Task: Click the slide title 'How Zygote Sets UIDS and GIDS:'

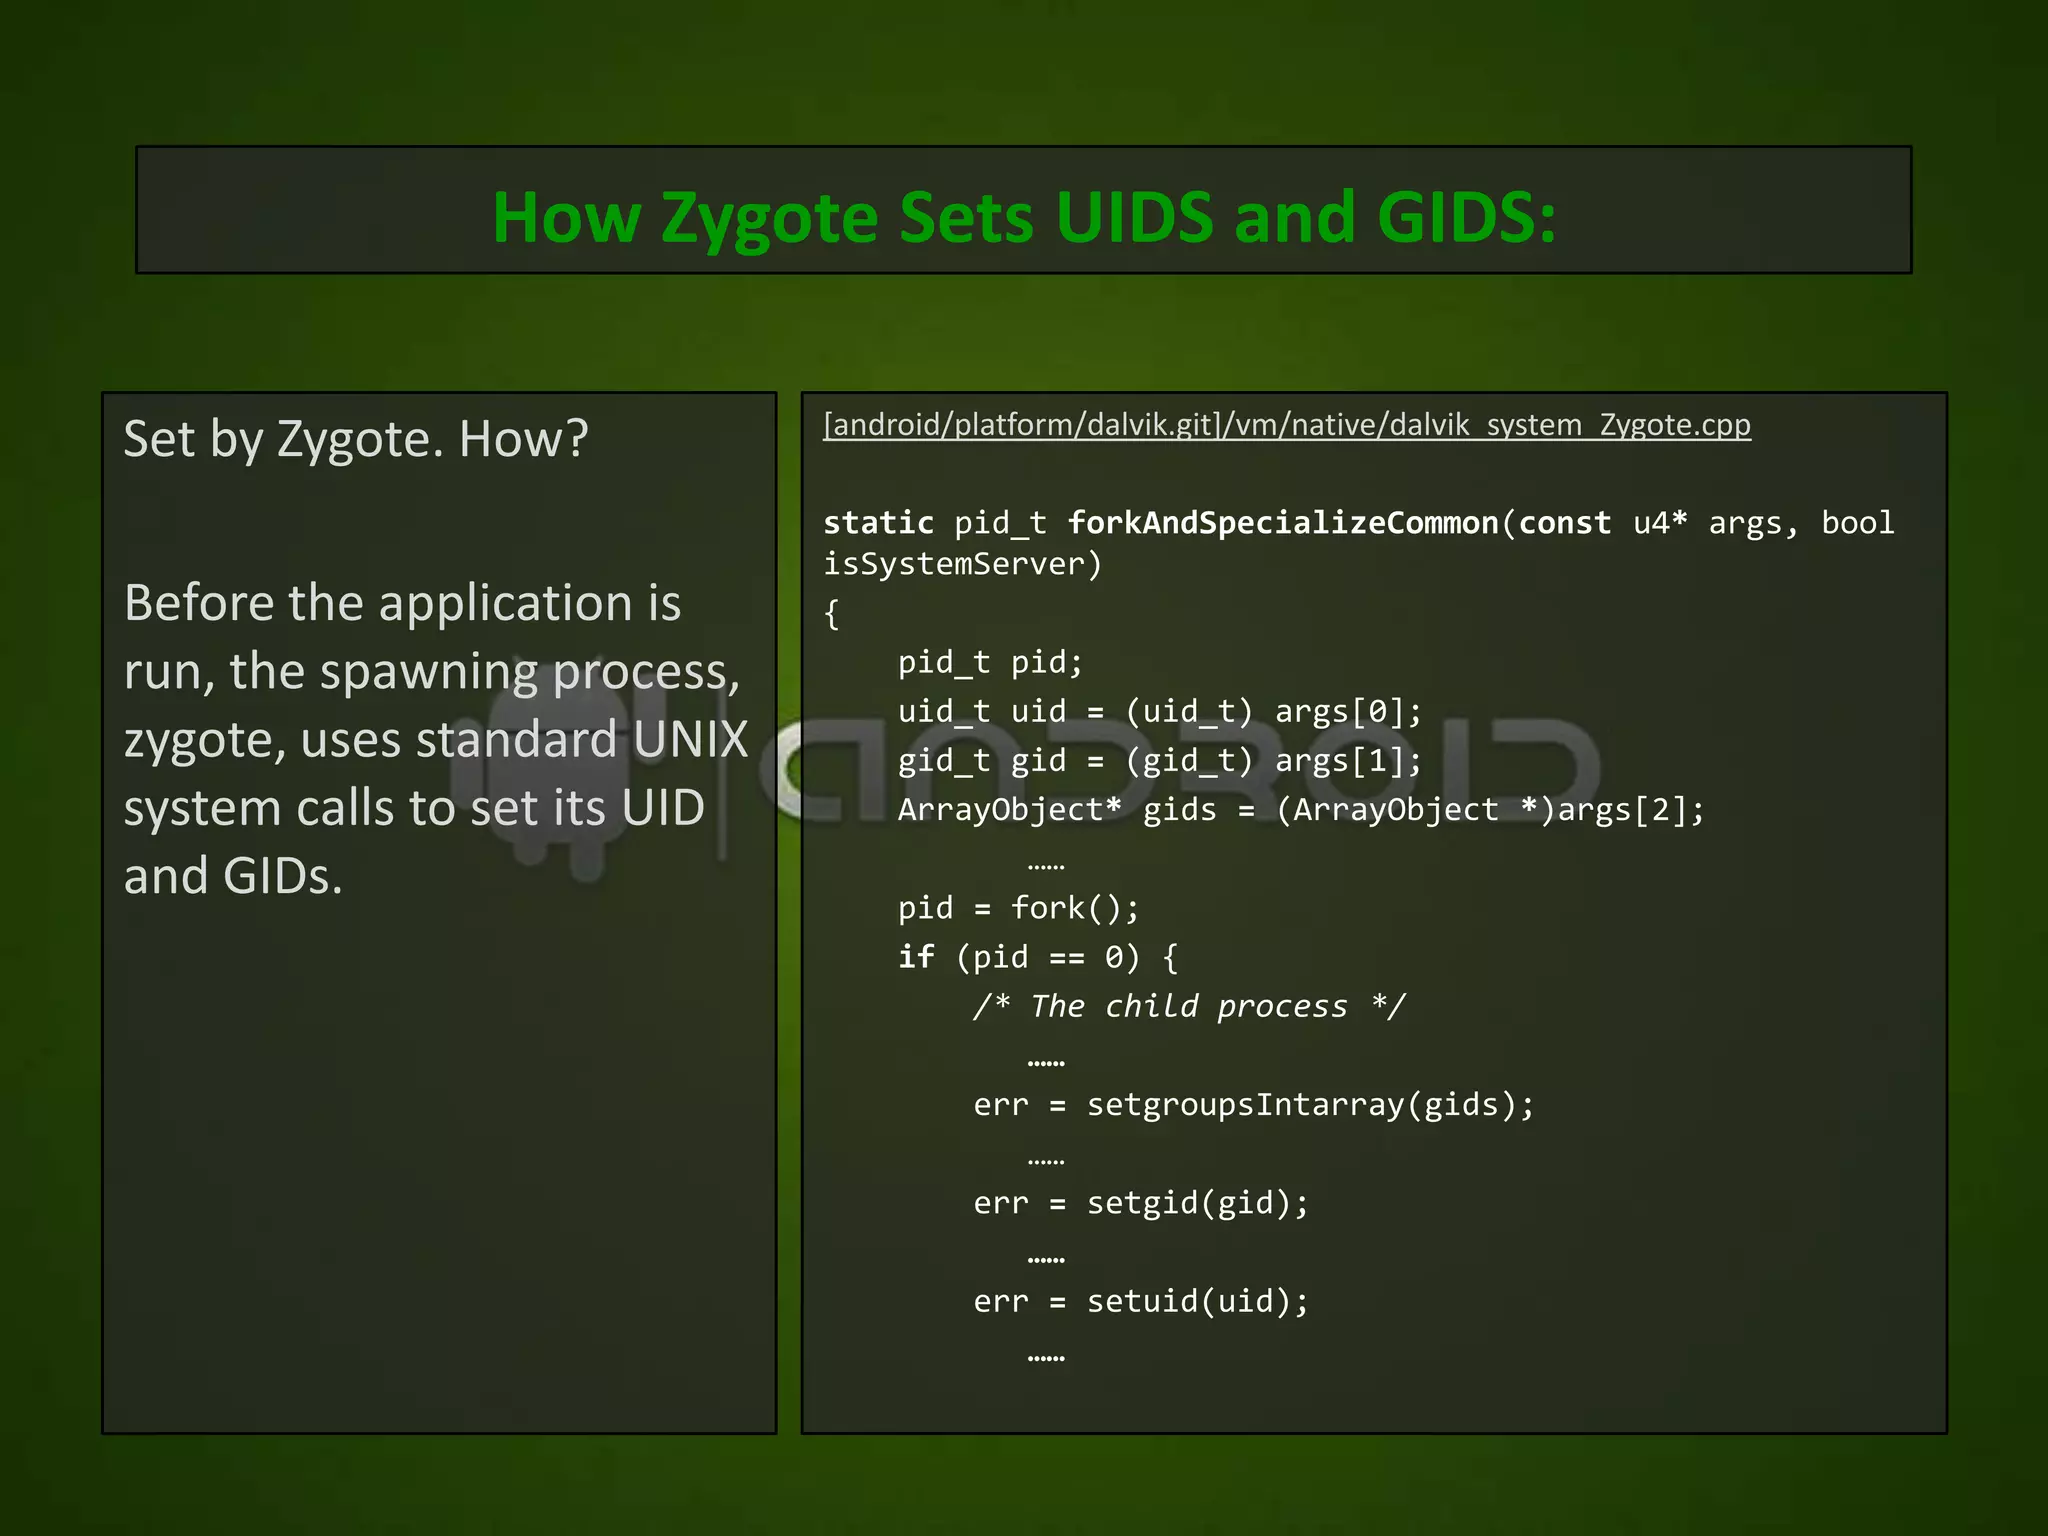Action: pyautogui.click(x=1024, y=217)
